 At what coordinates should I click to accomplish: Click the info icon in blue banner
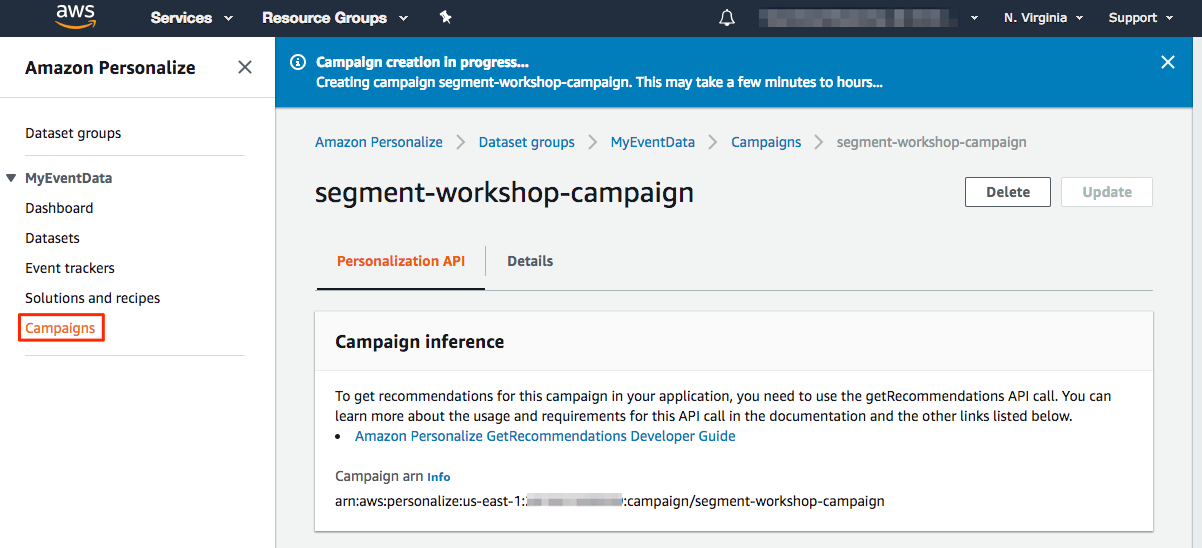point(297,62)
